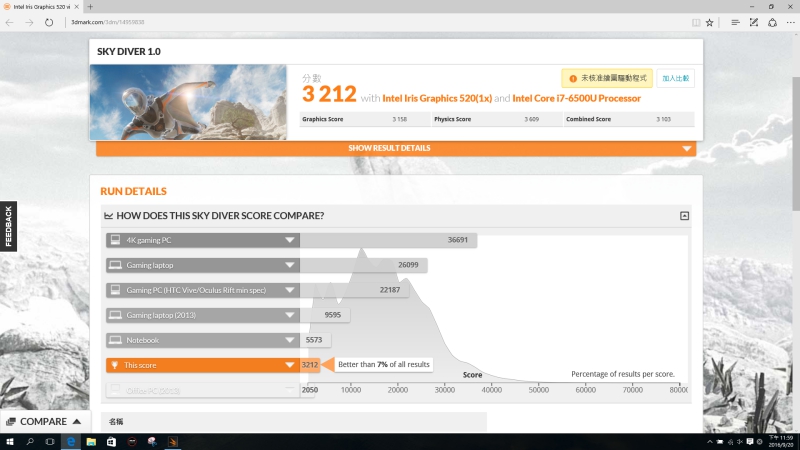Click Intel Iris Graphics 520(1x) link
800x450 pixels.
pos(437,98)
